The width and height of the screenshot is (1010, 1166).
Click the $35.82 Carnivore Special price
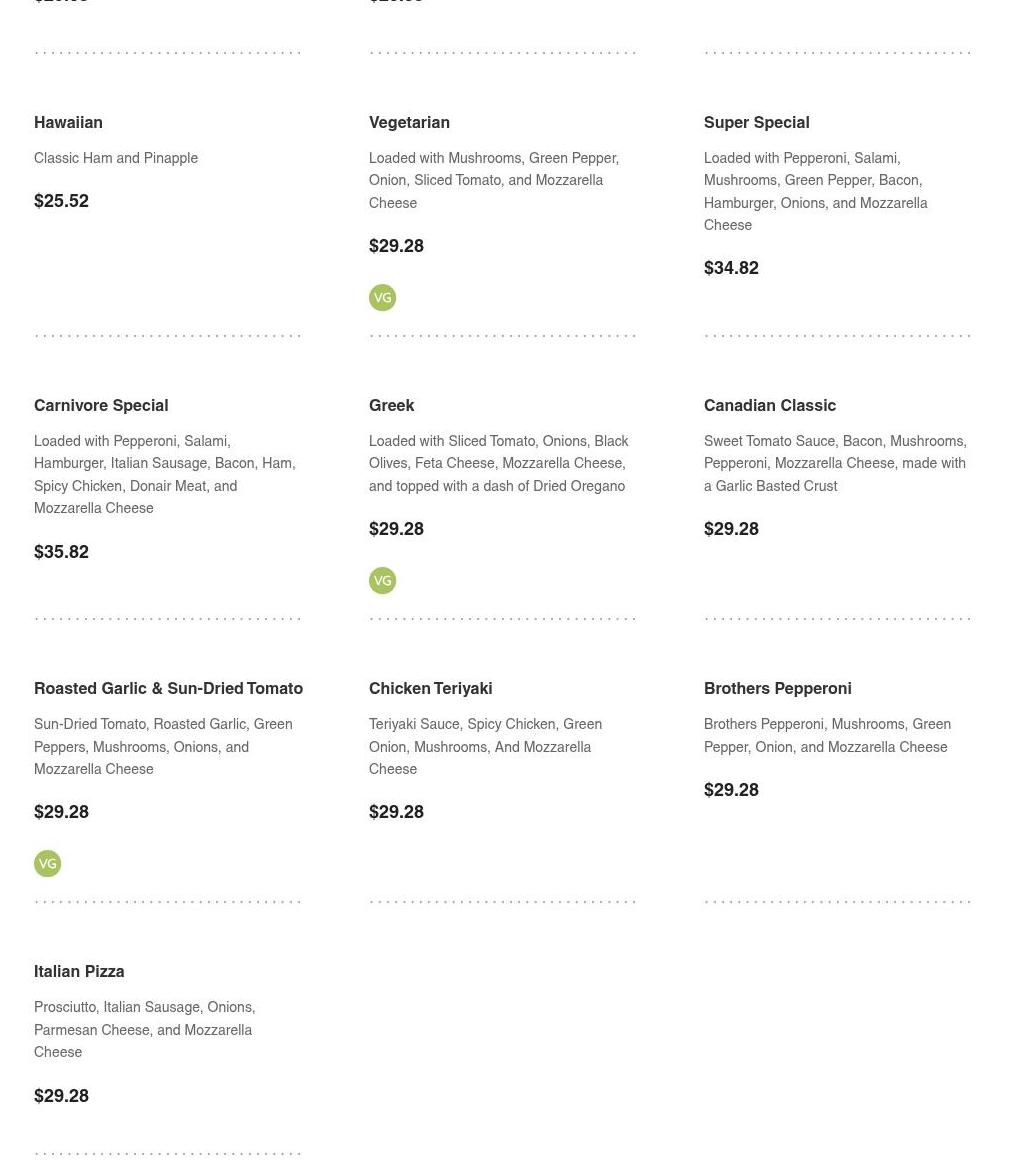[x=61, y=552]
